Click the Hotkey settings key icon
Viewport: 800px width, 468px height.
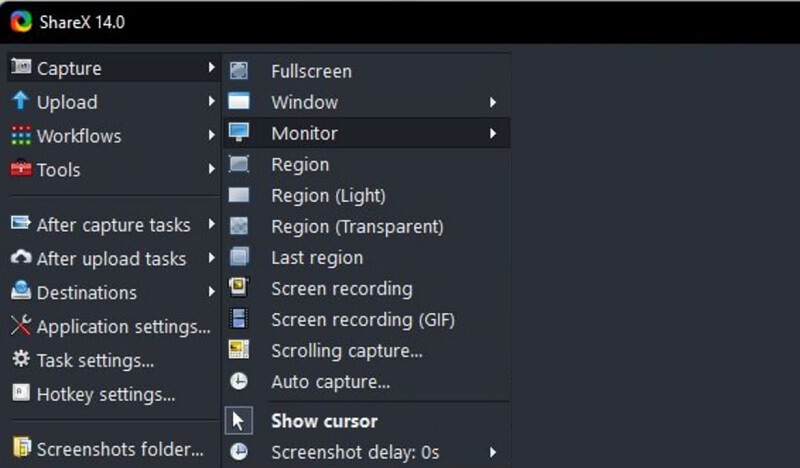coord(21,392)
